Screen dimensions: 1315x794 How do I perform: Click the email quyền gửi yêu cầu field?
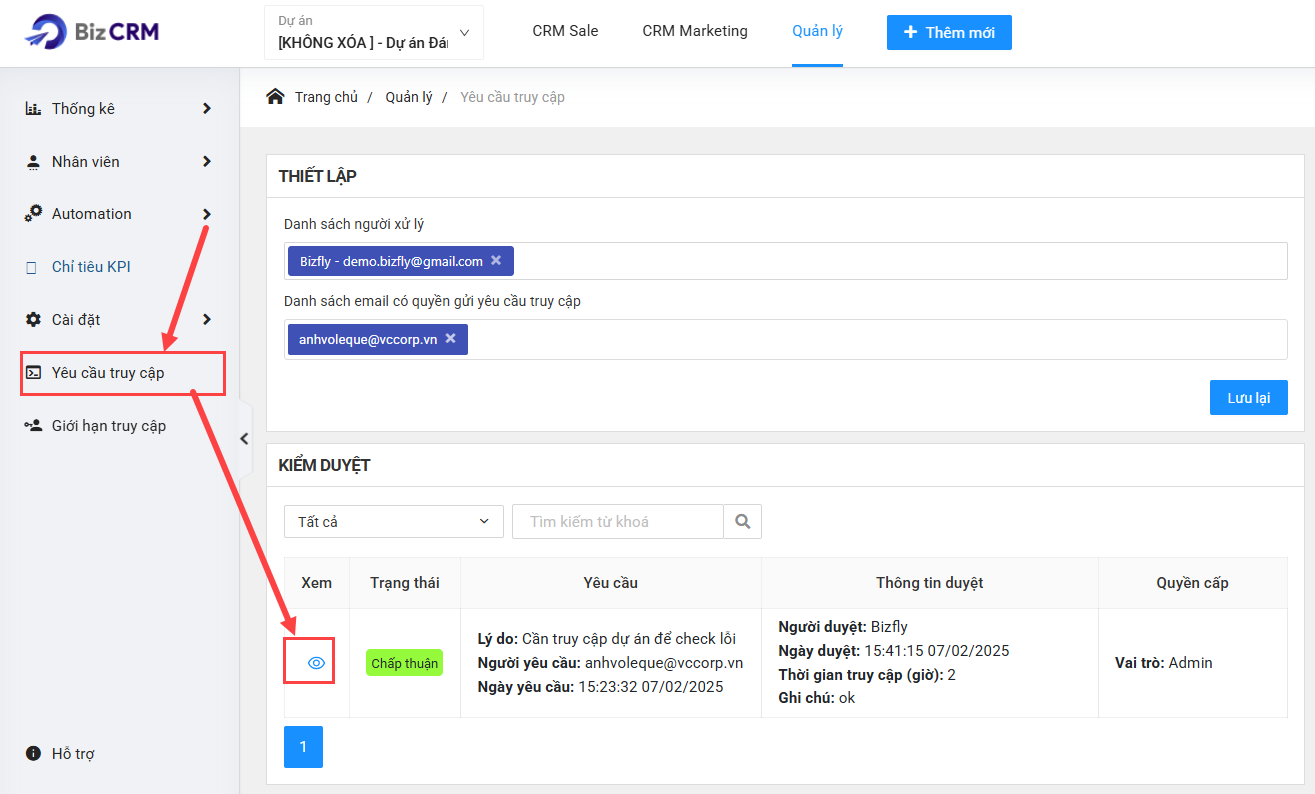[x=785, y=339]
